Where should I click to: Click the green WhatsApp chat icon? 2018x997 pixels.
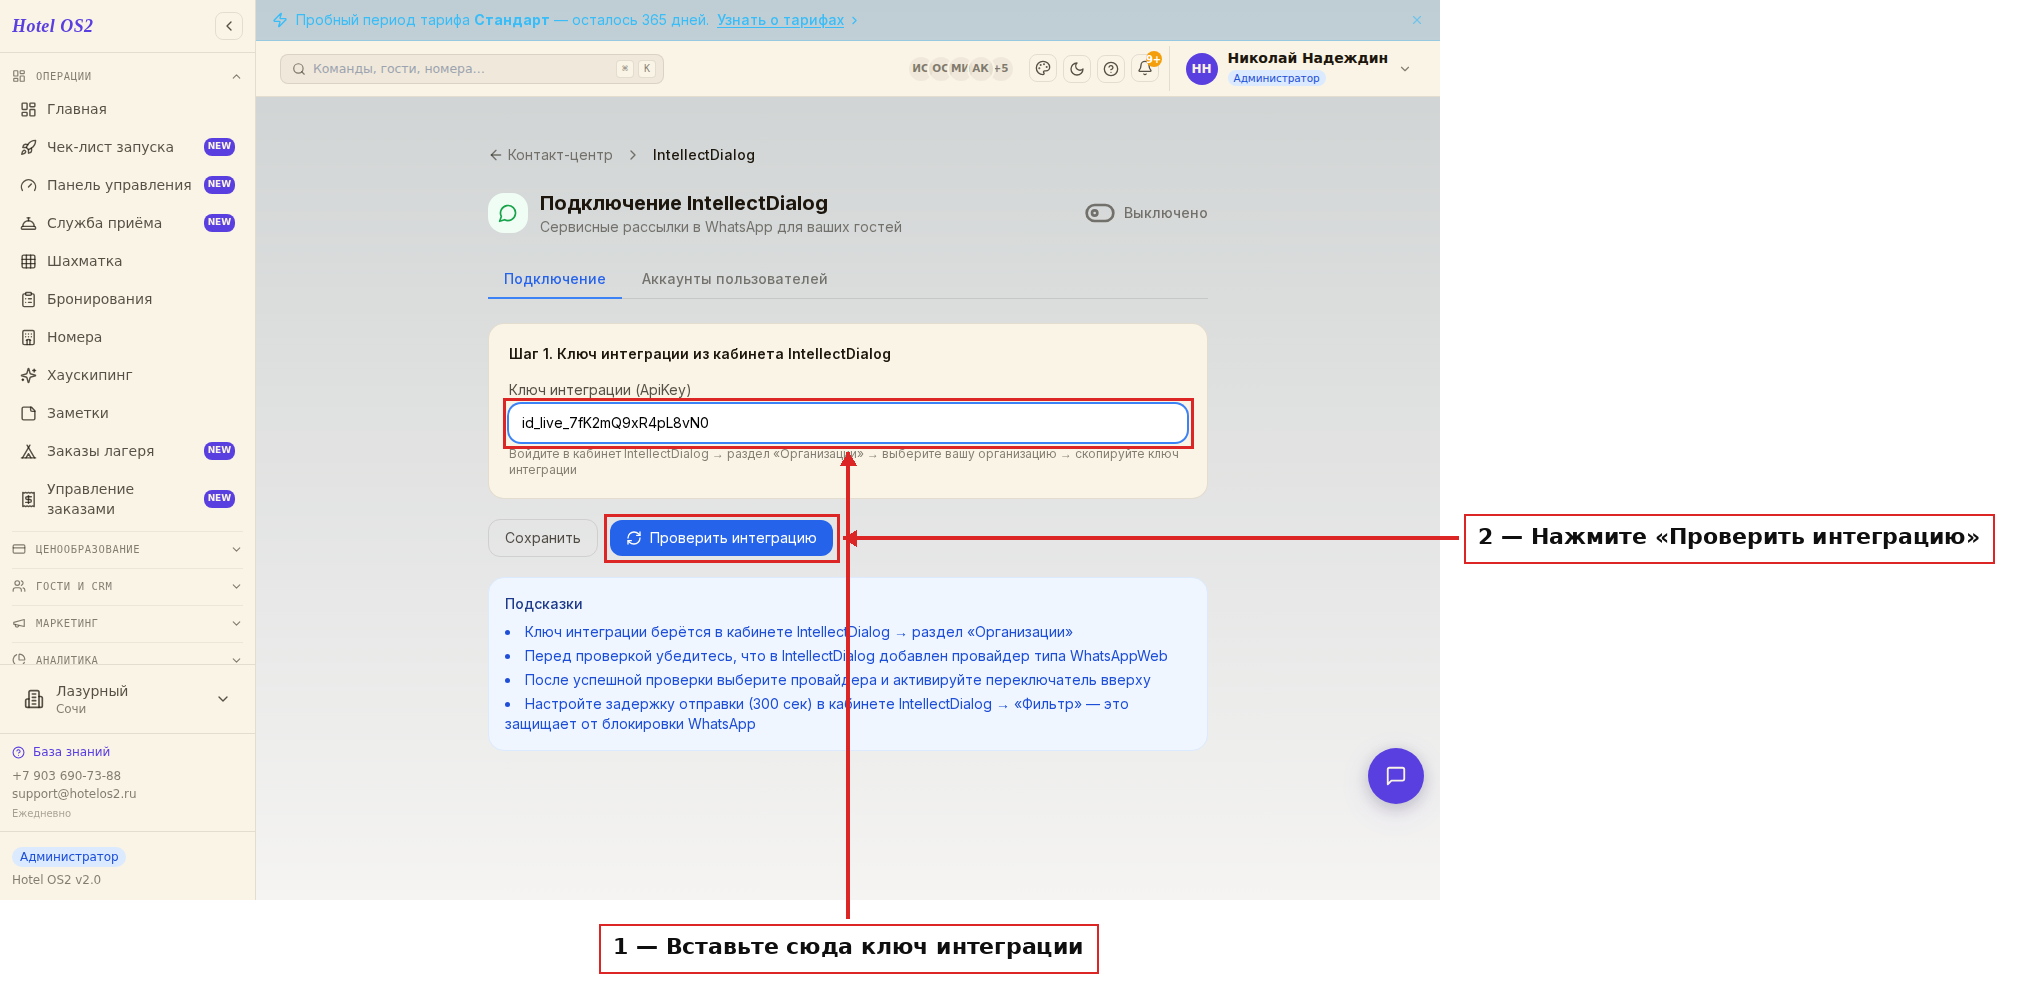coord(508,213)
